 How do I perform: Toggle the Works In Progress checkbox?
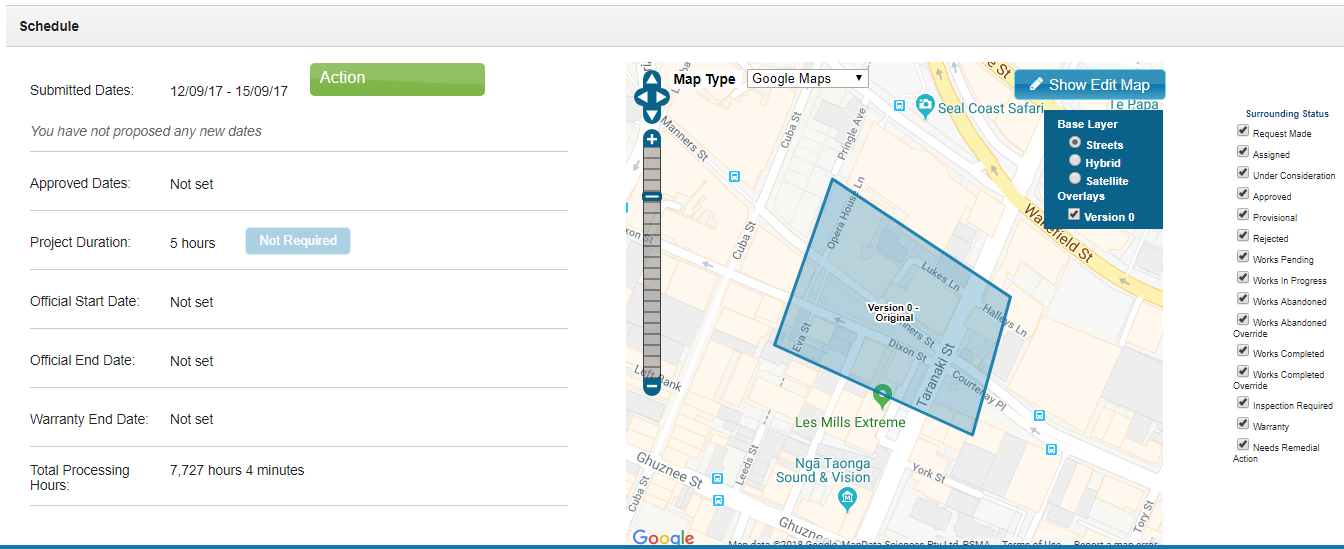pyautogui.click(x=1243, y=278)
